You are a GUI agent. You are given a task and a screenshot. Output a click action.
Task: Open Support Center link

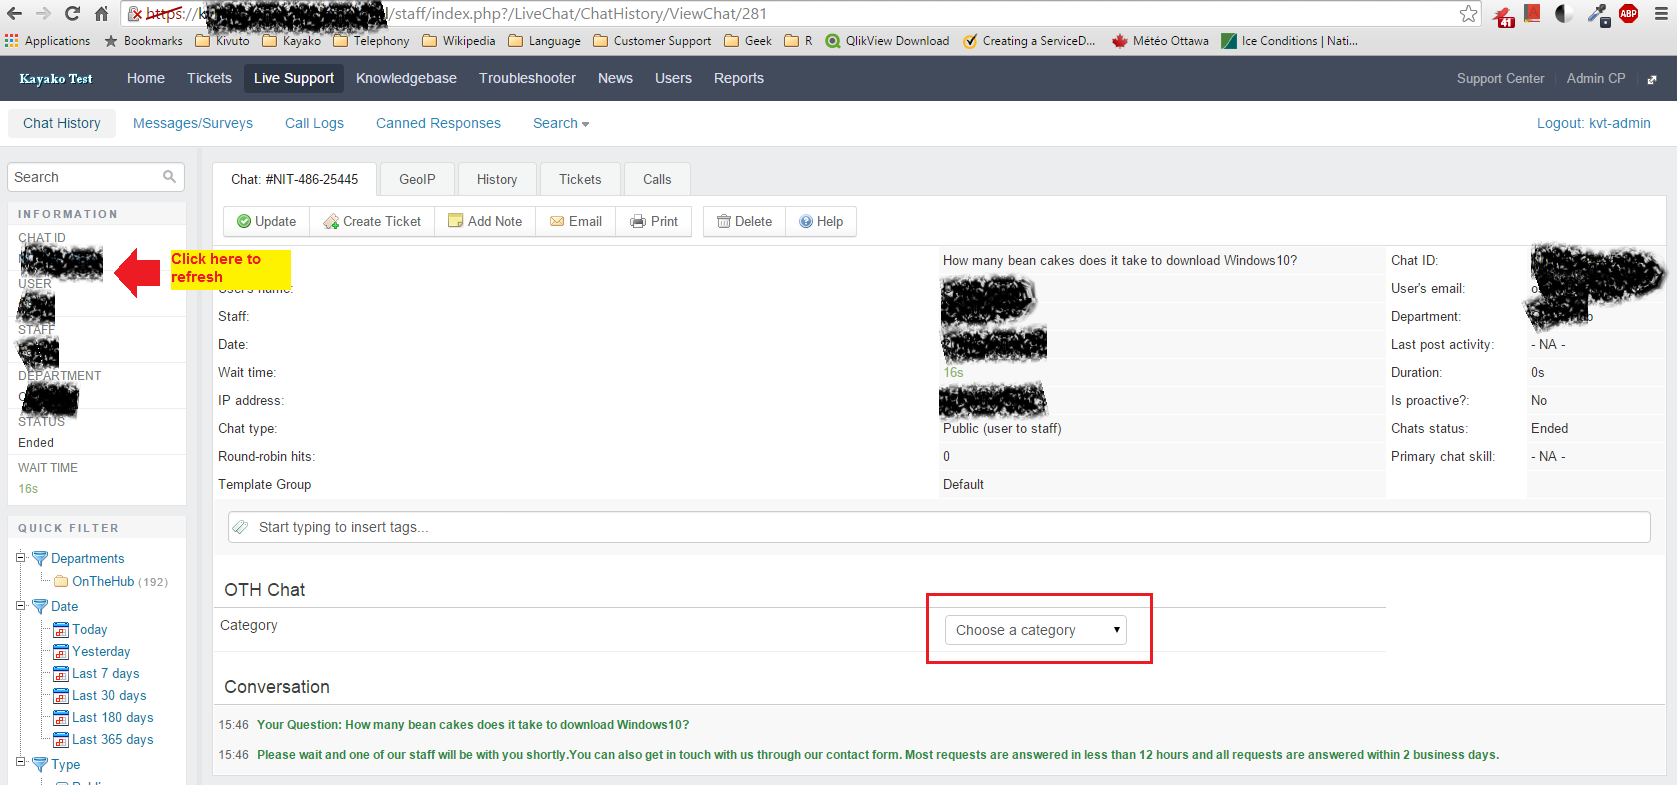pyautogui.click(x=1500, y=78)
